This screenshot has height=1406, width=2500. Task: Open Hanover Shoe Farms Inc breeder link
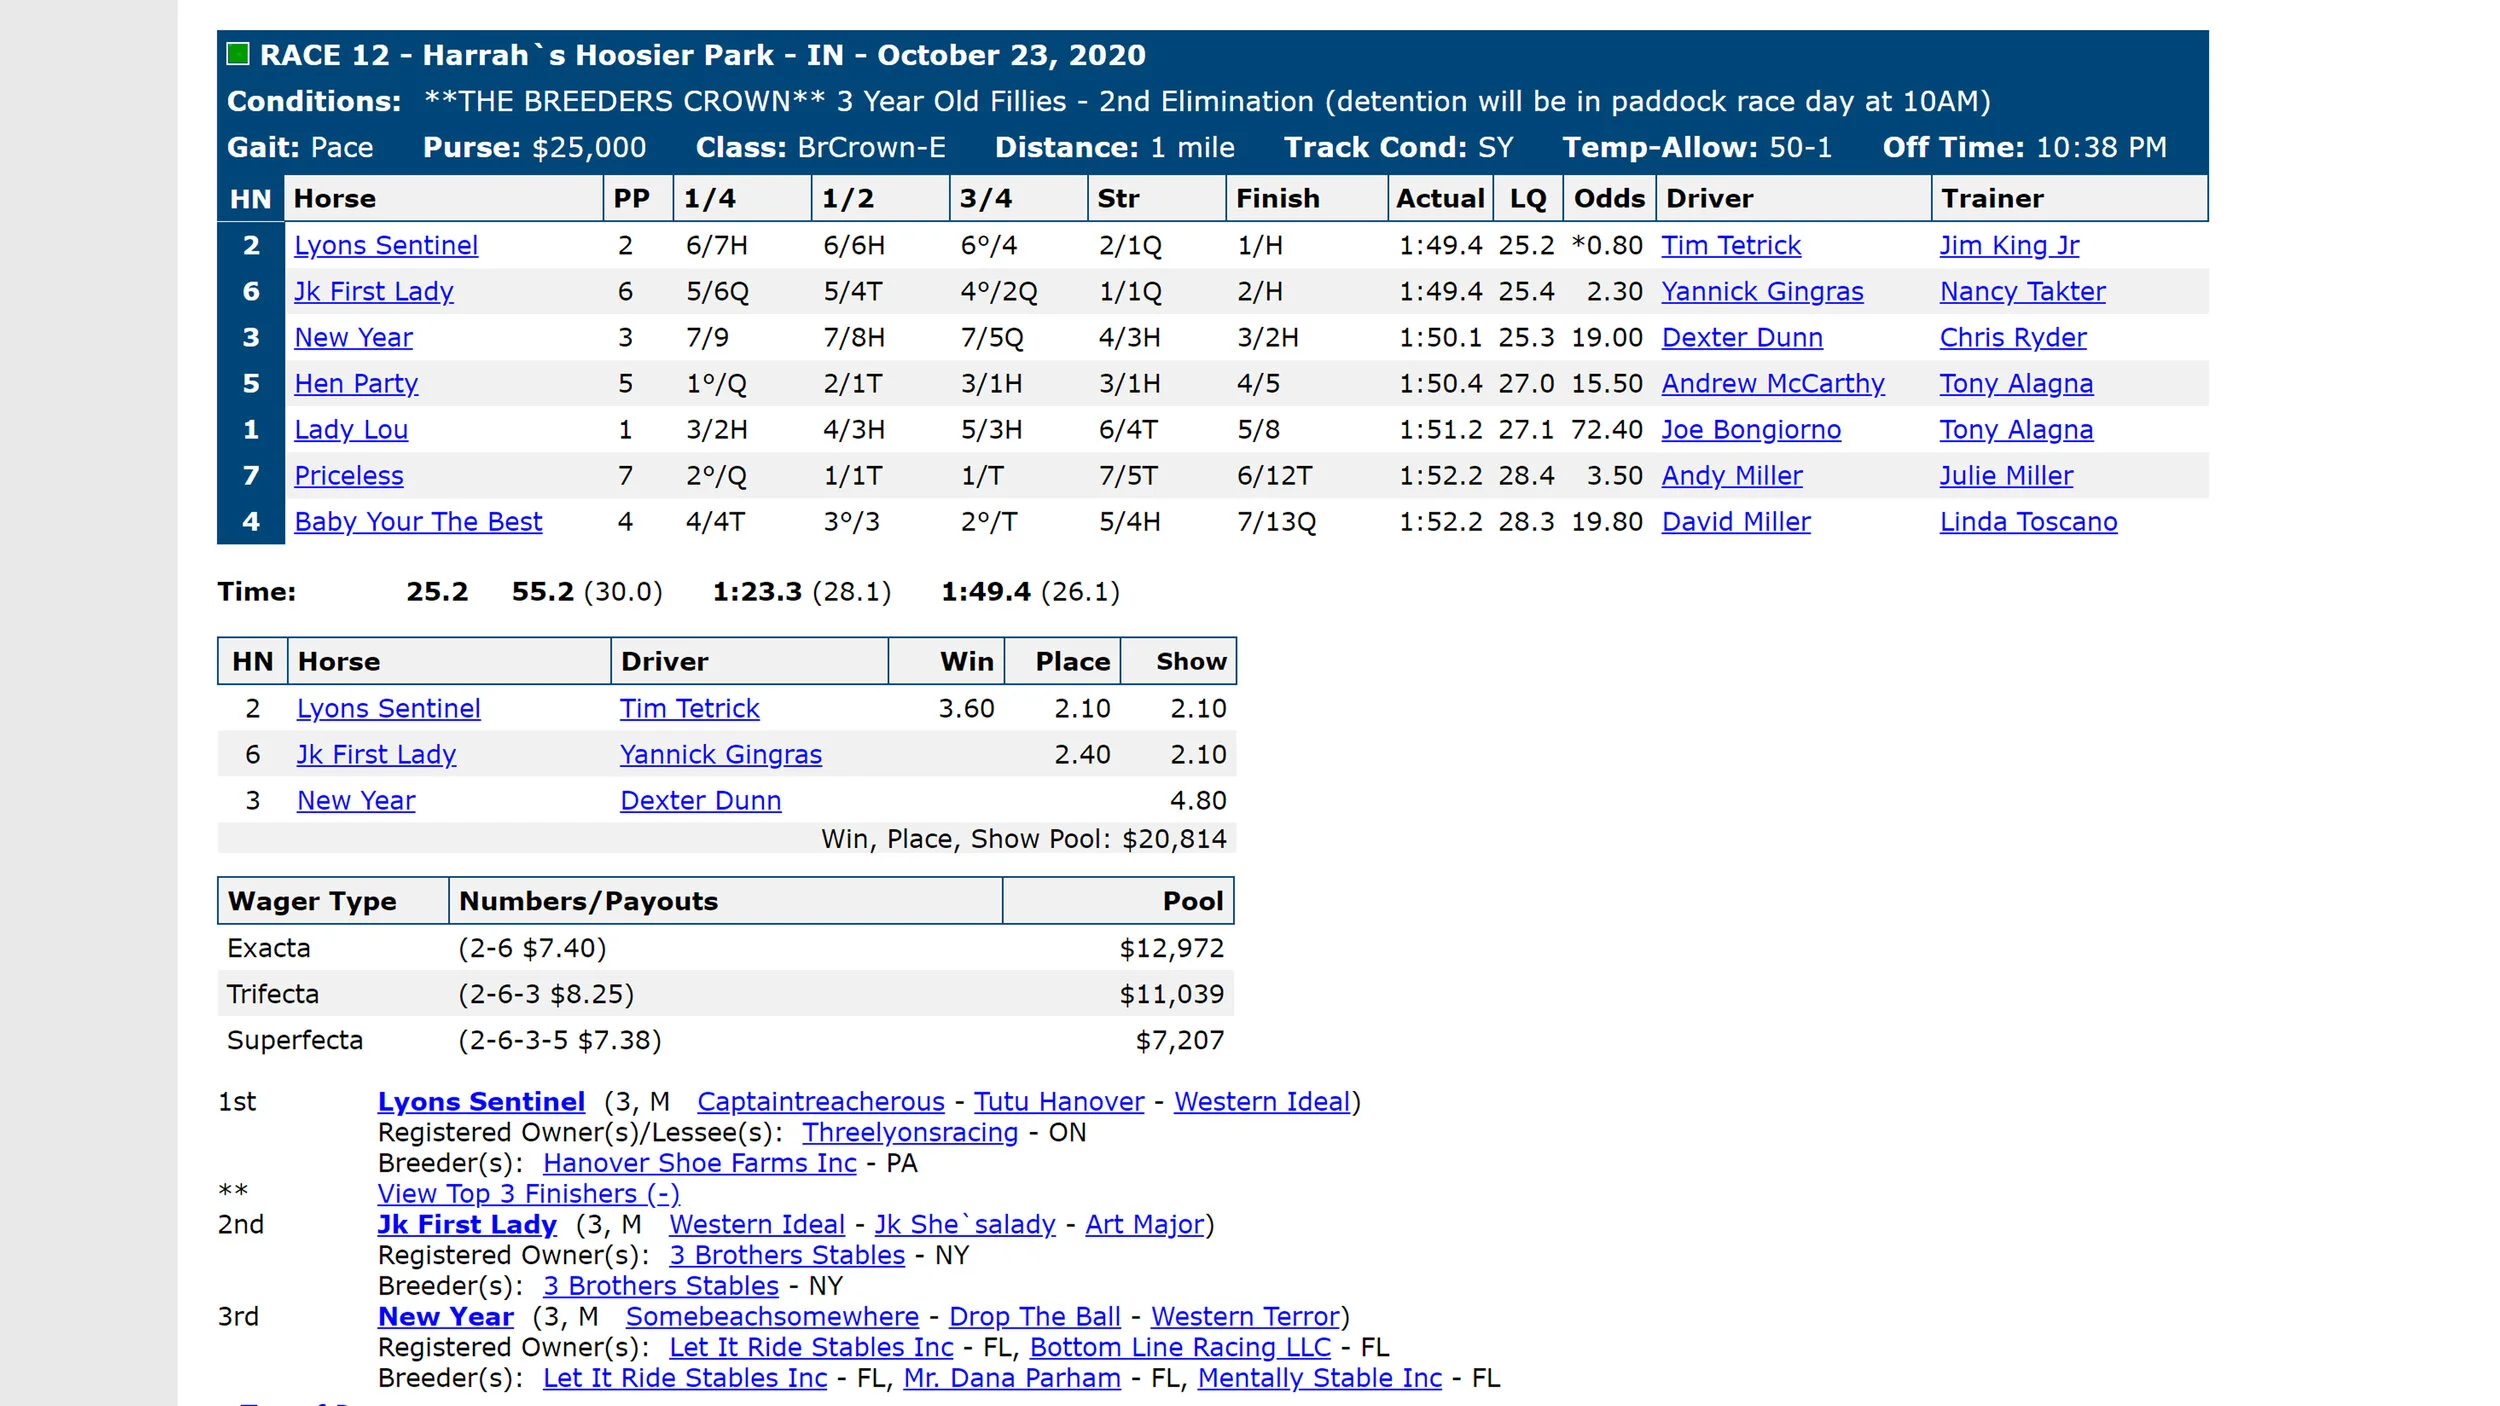click(x=699, y=1163)
